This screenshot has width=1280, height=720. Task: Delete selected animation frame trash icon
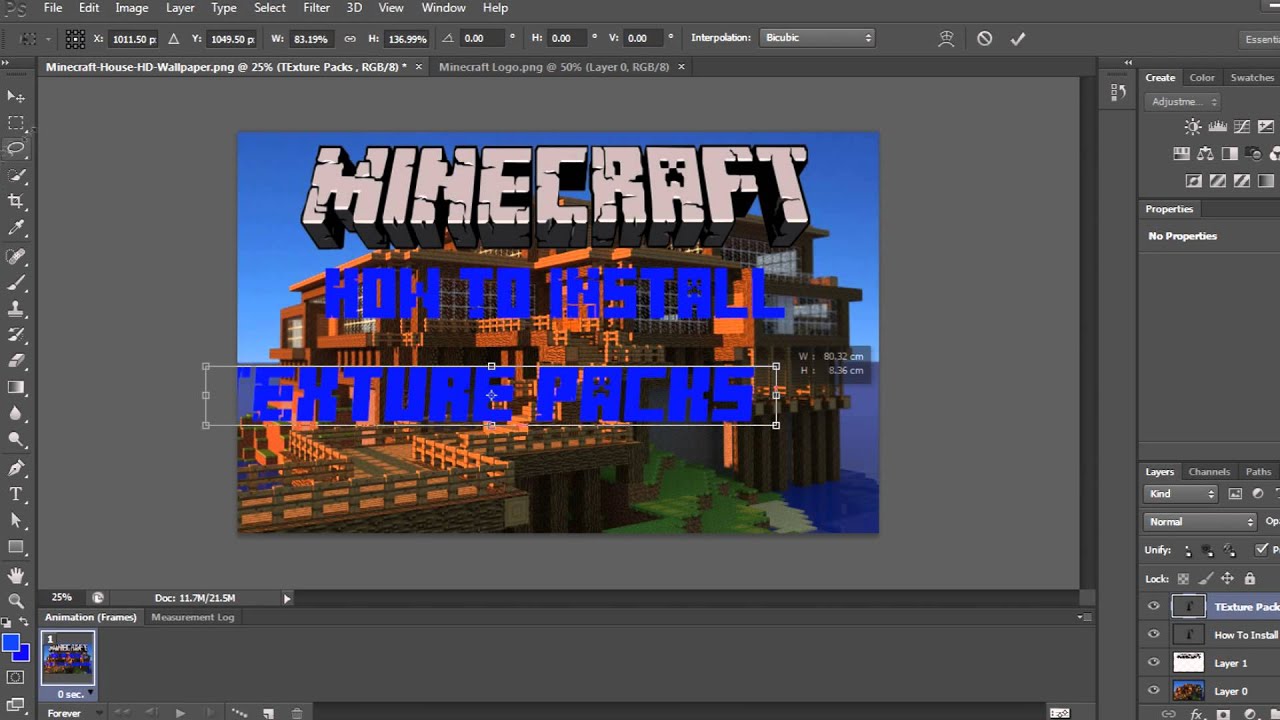[297, 713]
